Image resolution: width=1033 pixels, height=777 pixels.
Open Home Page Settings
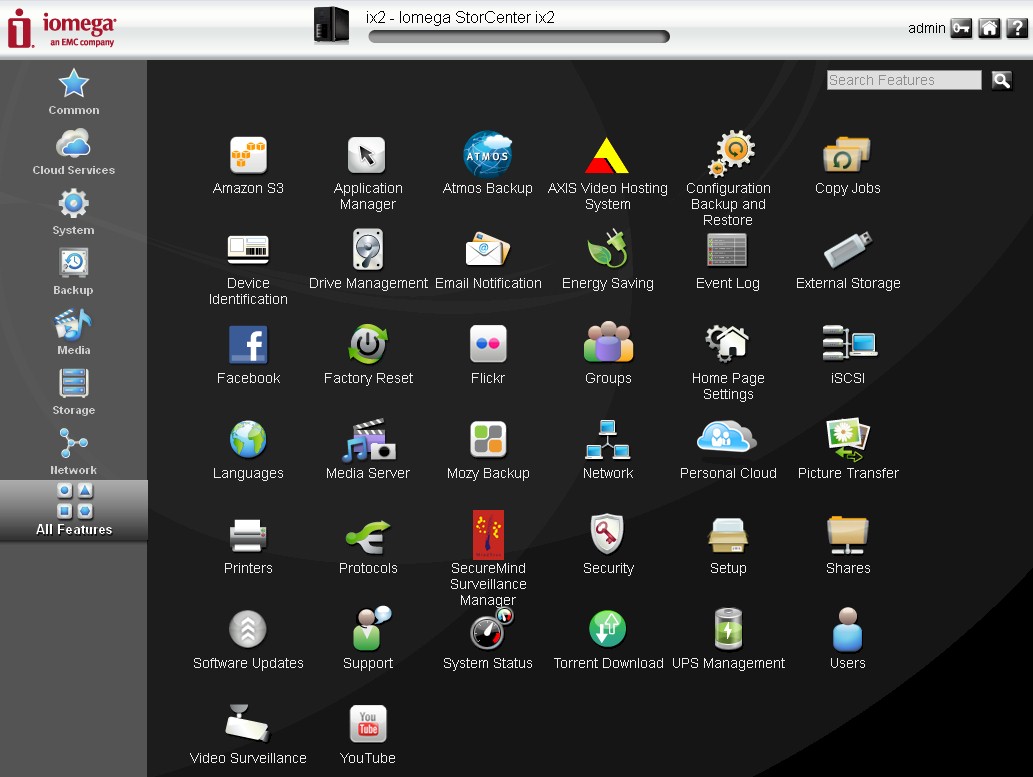[728, 362]
